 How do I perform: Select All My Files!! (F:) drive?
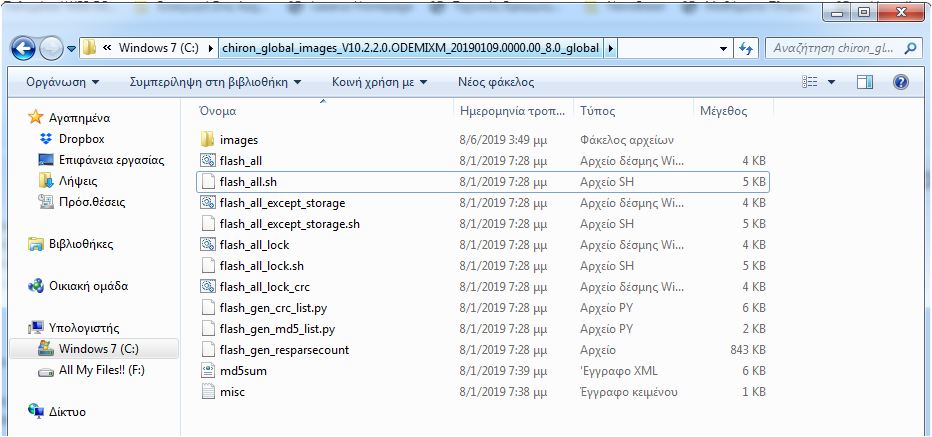(x=101, y=370)
